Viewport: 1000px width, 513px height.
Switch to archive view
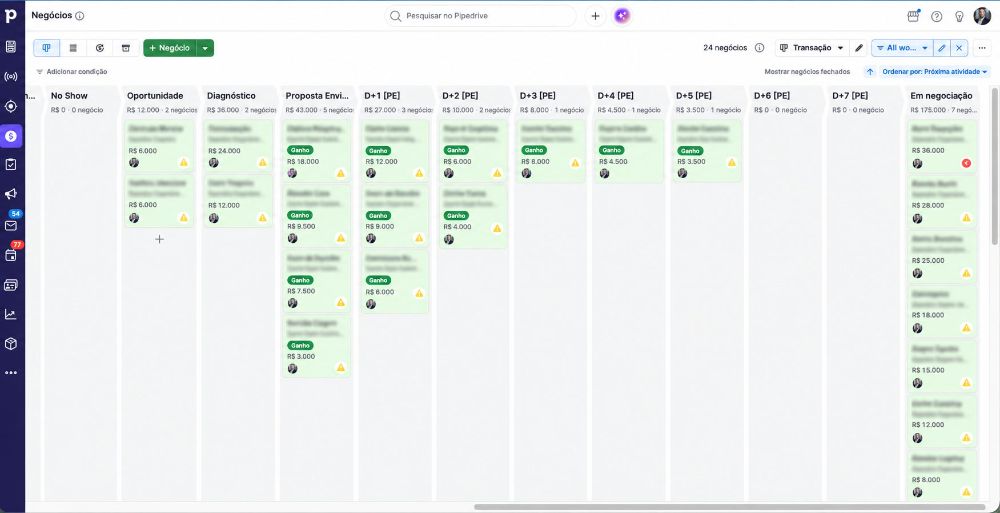(x=126, y=48)
